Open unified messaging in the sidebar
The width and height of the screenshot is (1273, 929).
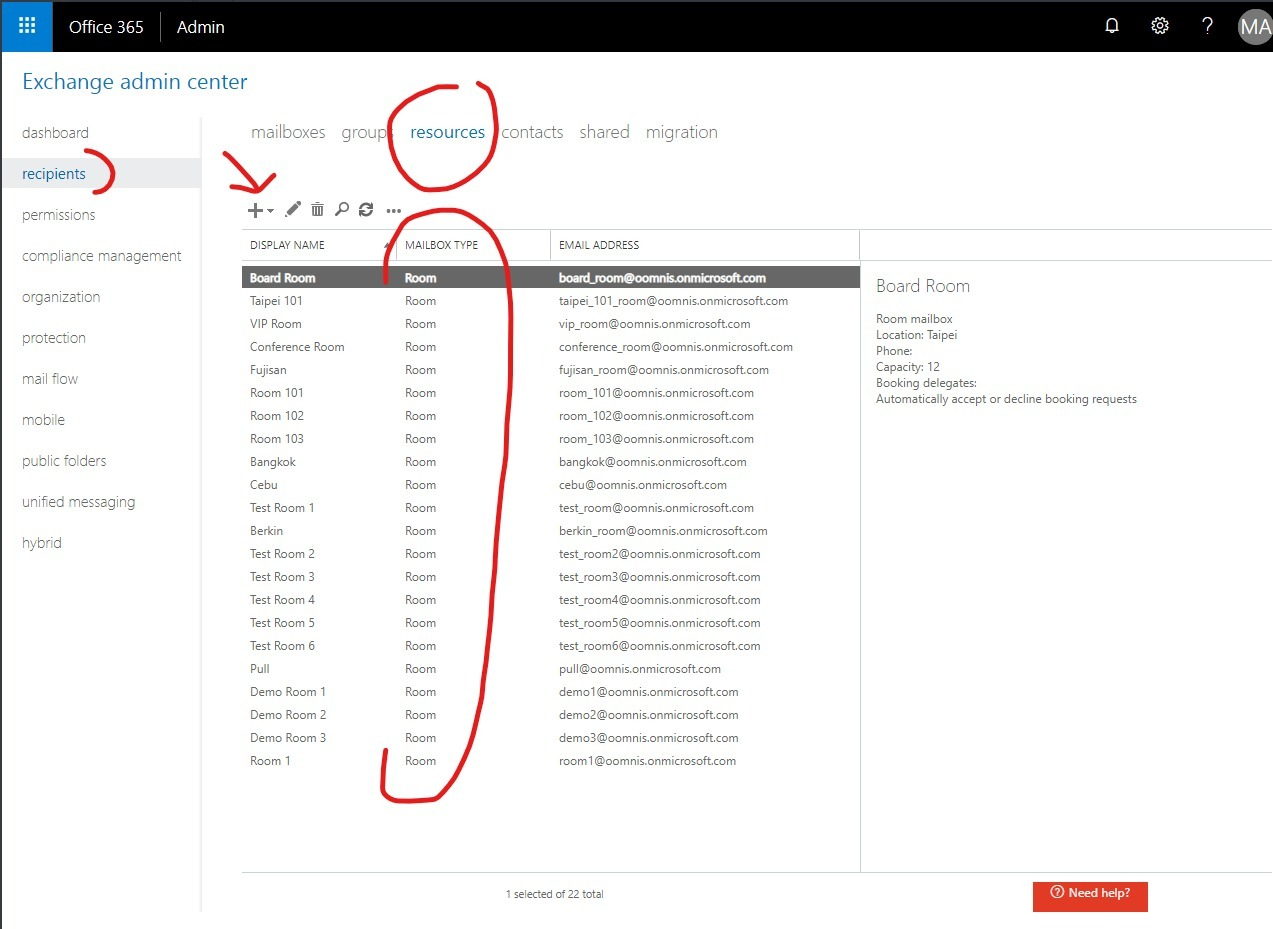pos(78,502)
